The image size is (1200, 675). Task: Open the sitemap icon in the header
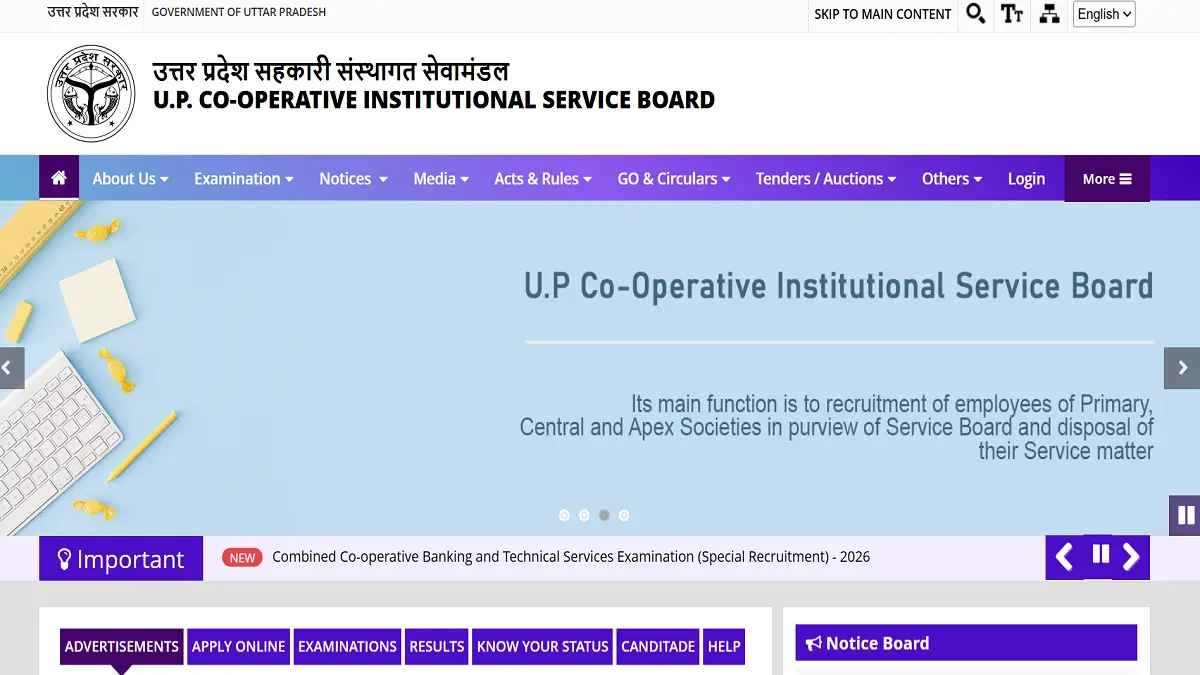pyautogui.click(x=1049, y=15)
